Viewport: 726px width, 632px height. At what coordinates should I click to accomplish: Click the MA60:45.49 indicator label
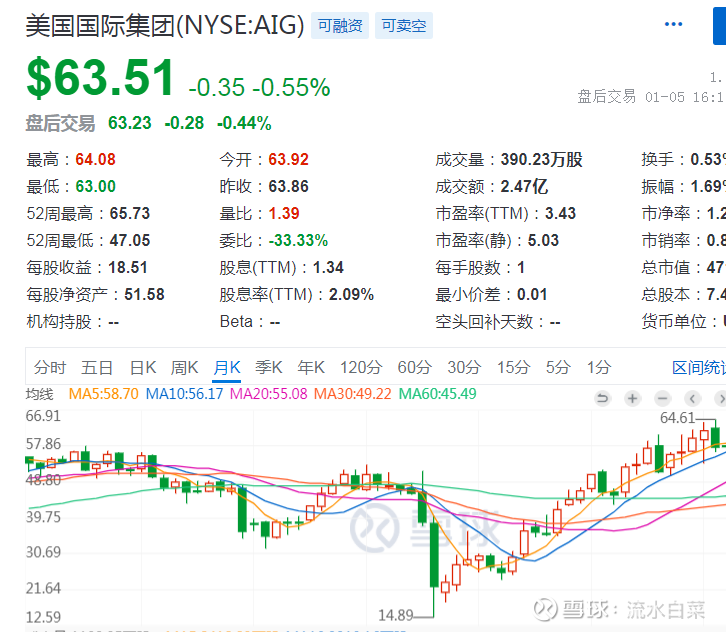point(438,394)
